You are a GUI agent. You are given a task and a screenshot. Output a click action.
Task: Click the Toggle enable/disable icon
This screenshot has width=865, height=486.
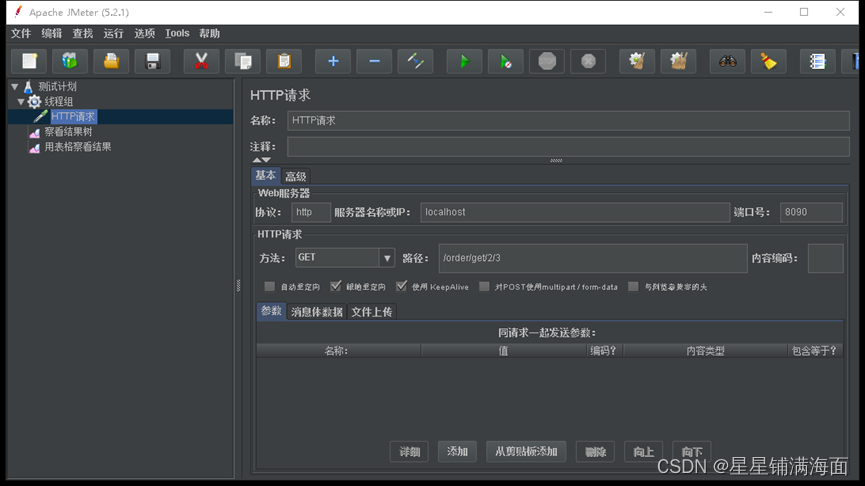click(x=415, y=61)
